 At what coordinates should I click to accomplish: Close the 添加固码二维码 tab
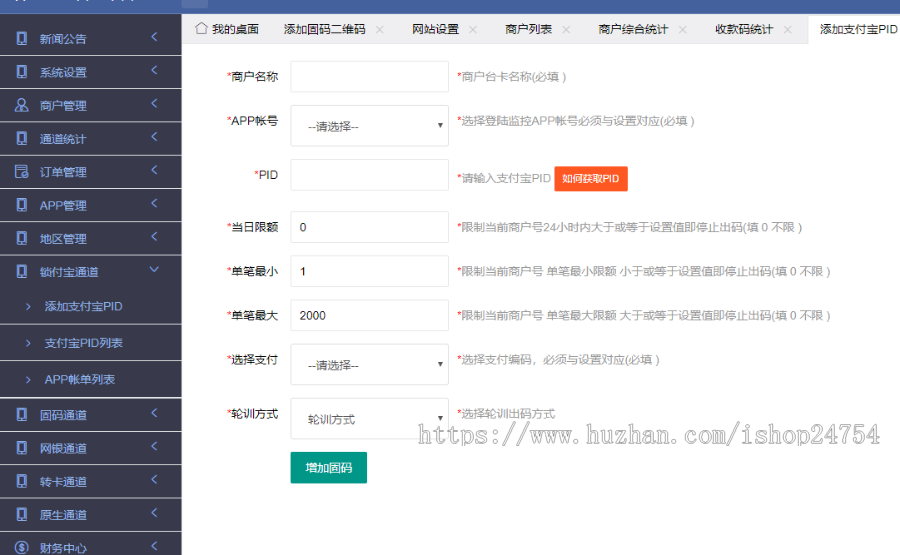[379, 29]
